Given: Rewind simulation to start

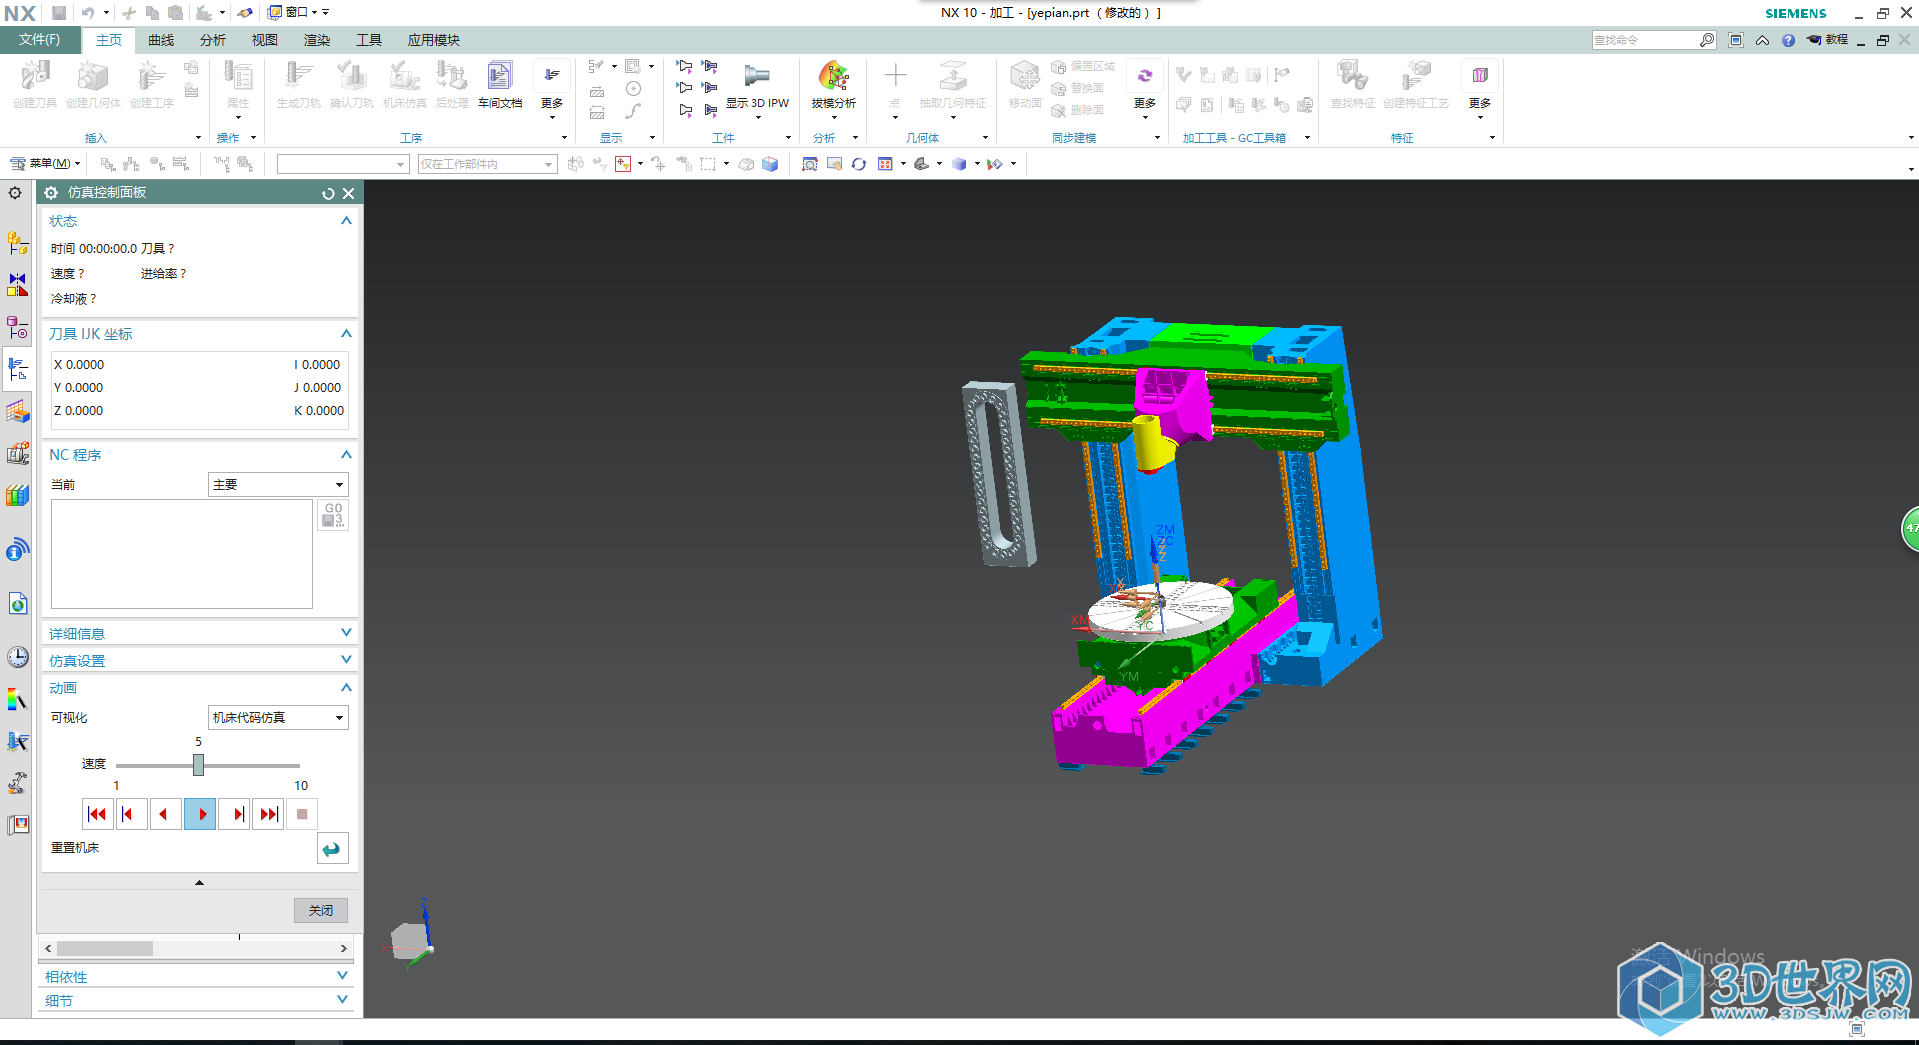Looking at the screenshot, I should pyautogui.click(x=97, y=814).
